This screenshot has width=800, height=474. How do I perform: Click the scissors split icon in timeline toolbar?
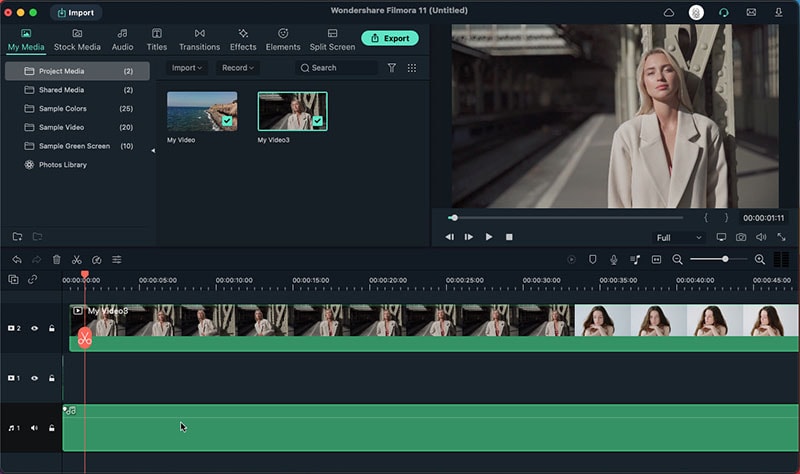coord(76,260)
